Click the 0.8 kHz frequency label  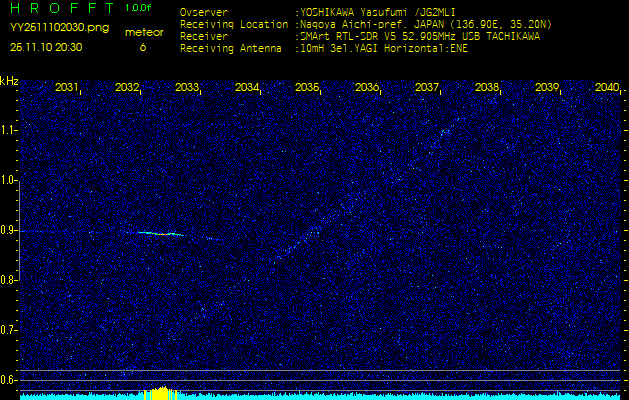coord(8,280)
